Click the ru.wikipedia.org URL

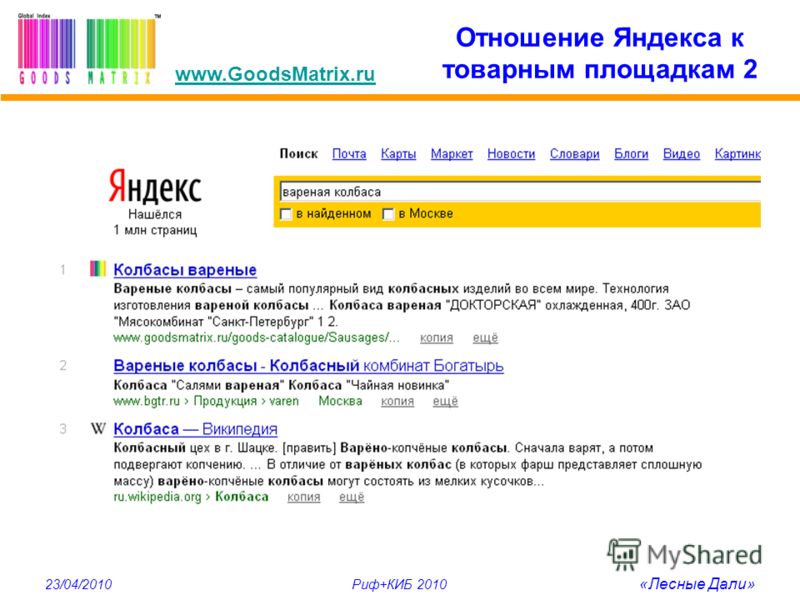(x=157, y=496)
